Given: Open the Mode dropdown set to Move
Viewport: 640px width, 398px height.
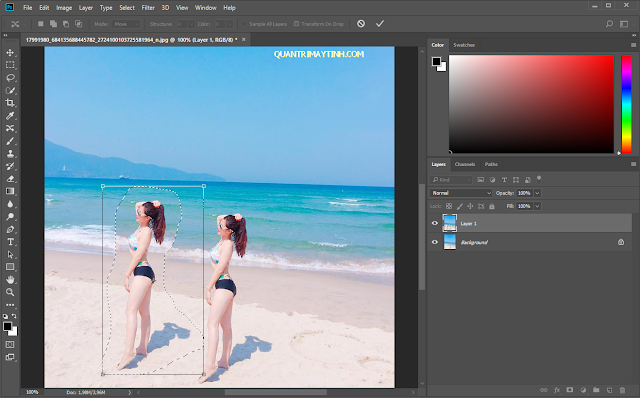Looking at the screenshot, I should (x=126, y=24).
